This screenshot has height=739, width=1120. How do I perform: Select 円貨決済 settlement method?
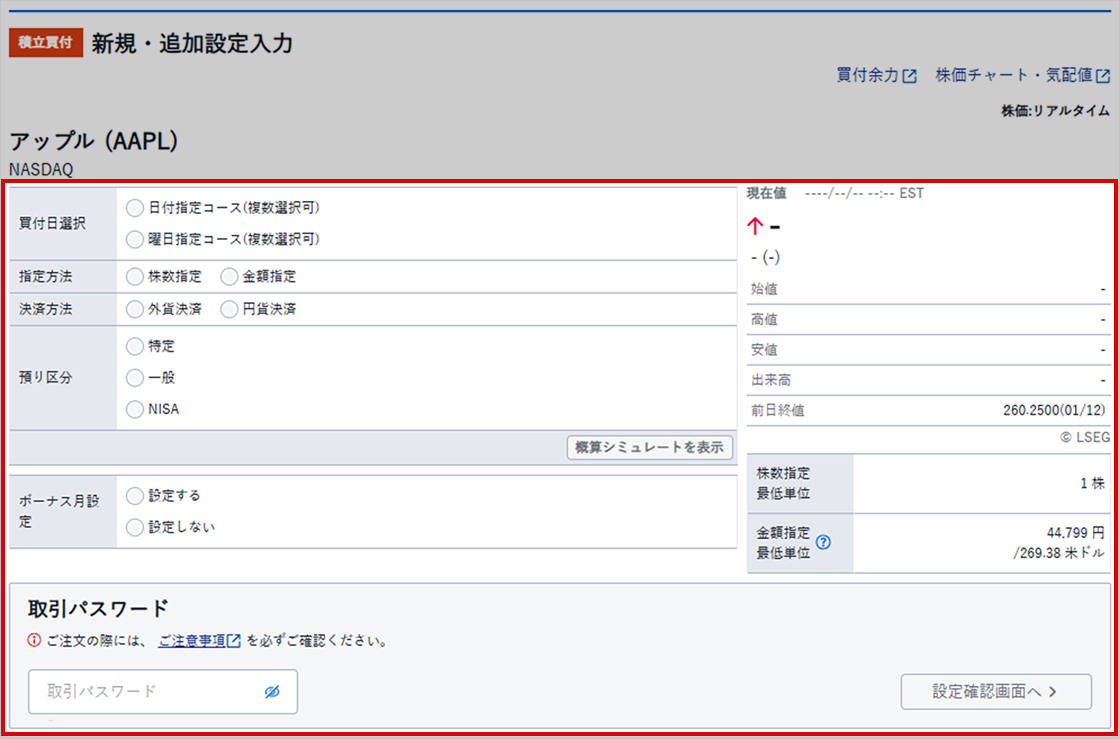(x=229, y=310)
